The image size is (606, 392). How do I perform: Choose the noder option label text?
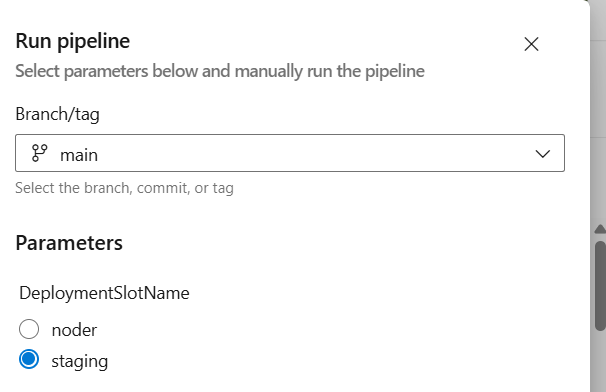pyautogui.click(x=74, y=330)
